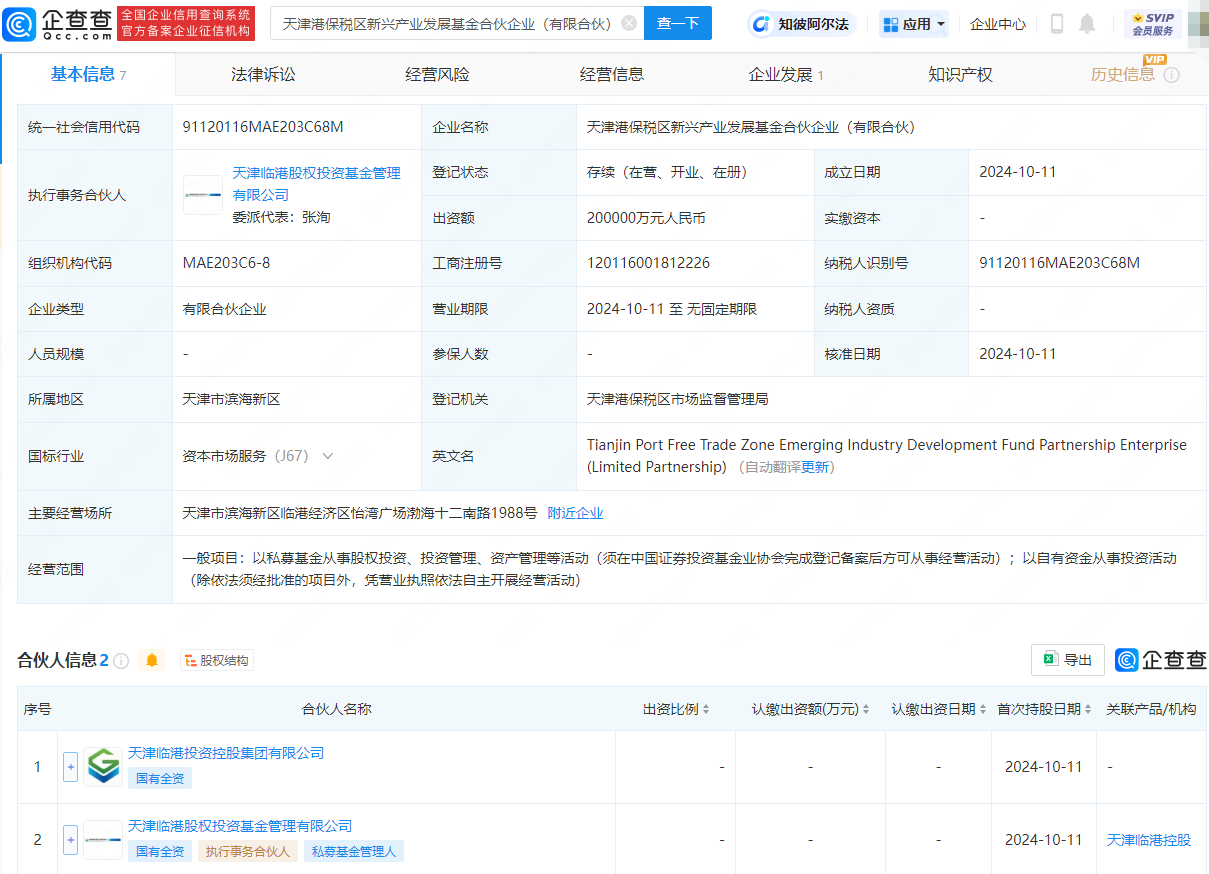Image resolution: width=1209 pixels, height=874 pixels.
Task: Open the 应用 dropdown menu
Action: click(x=914, y=24)
